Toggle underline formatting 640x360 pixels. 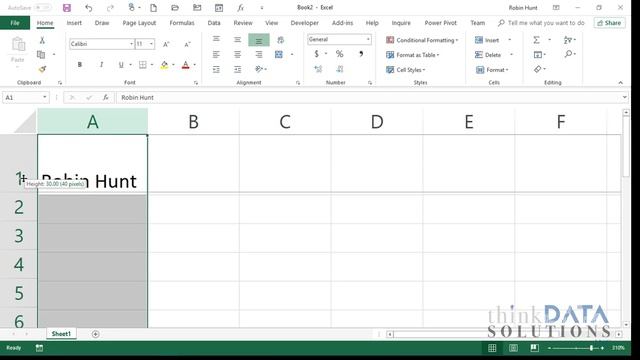click(121, 64)
